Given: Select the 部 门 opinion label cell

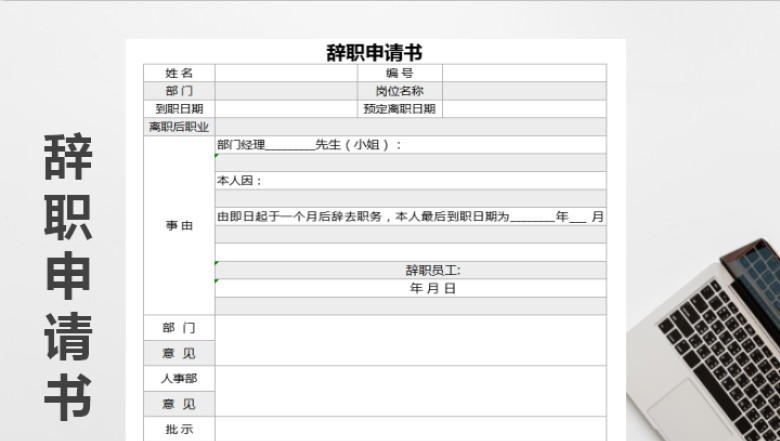Looking at the screenshot, I should coord(179,328).
